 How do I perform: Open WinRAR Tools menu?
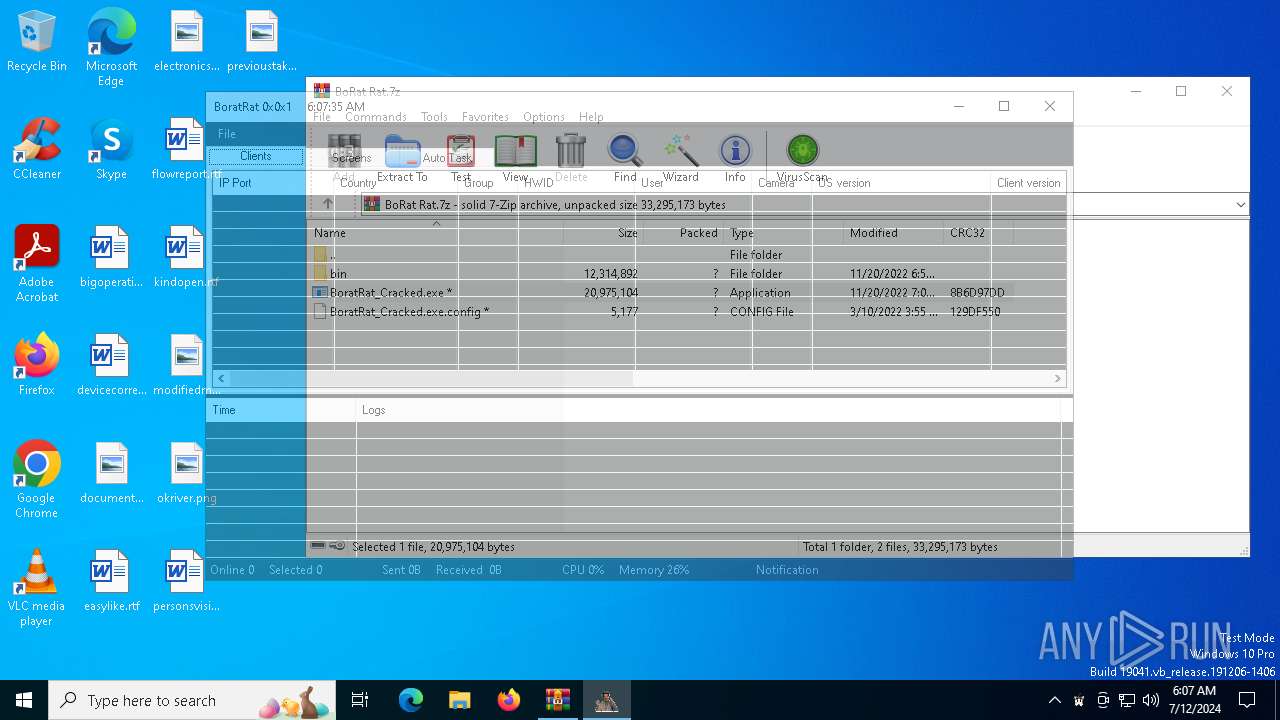pos(434,117)
